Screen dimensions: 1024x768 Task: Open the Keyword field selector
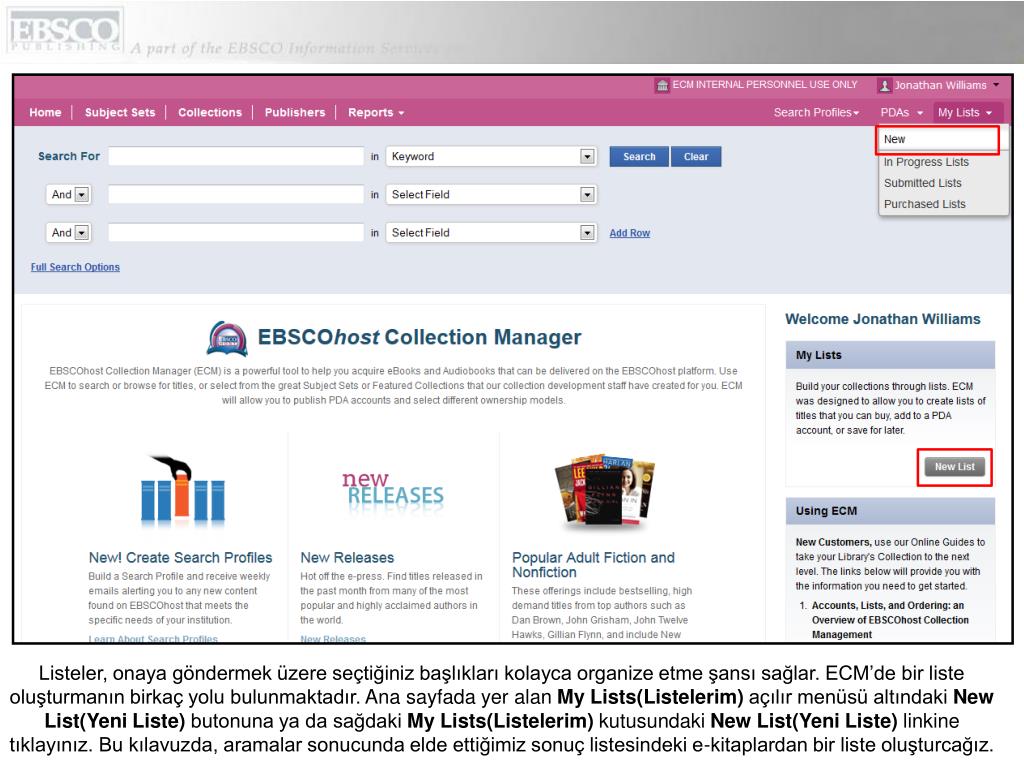pyautogui.click(x=490, y=157)
